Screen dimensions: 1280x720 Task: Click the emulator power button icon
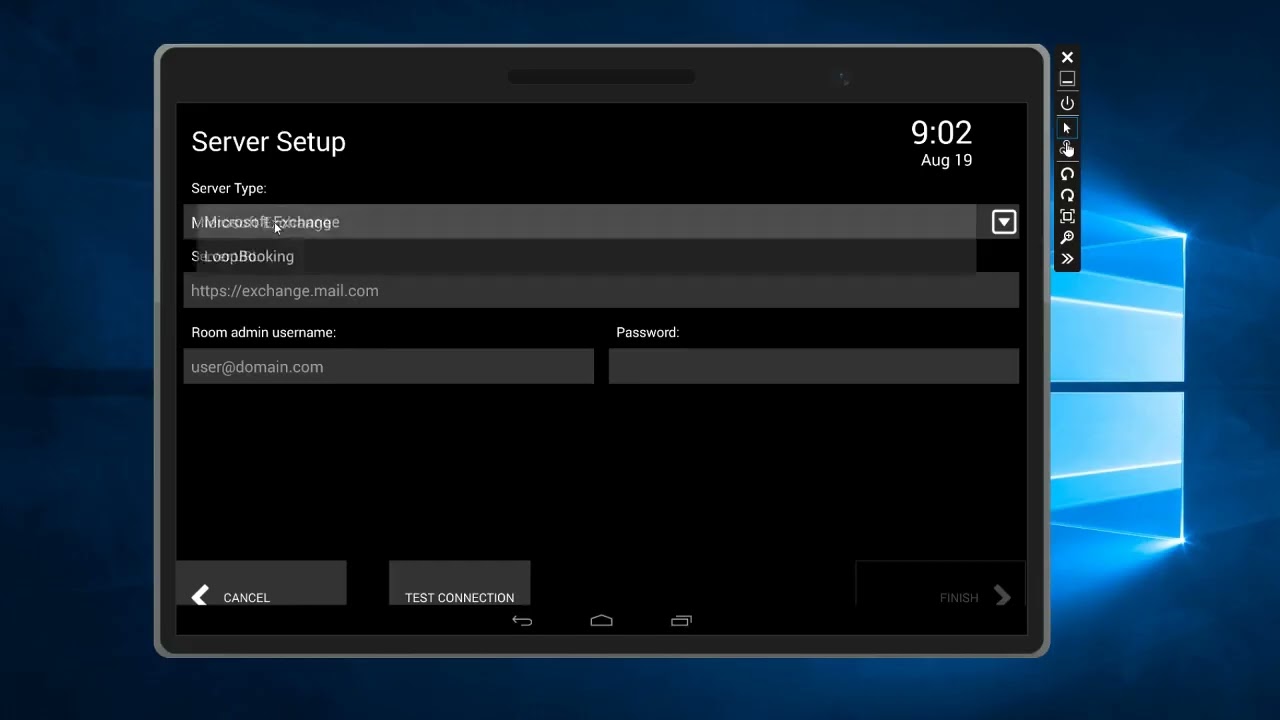[1067, 103]
